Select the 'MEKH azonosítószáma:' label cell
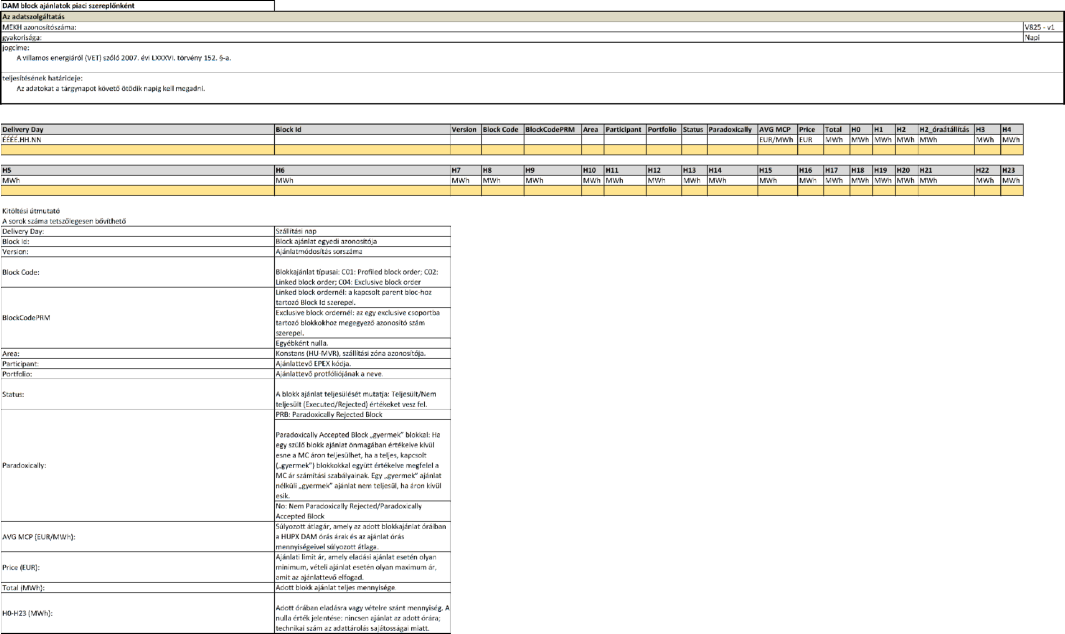The width and height of the screenshot is (1065, 634). click(512, 27)
